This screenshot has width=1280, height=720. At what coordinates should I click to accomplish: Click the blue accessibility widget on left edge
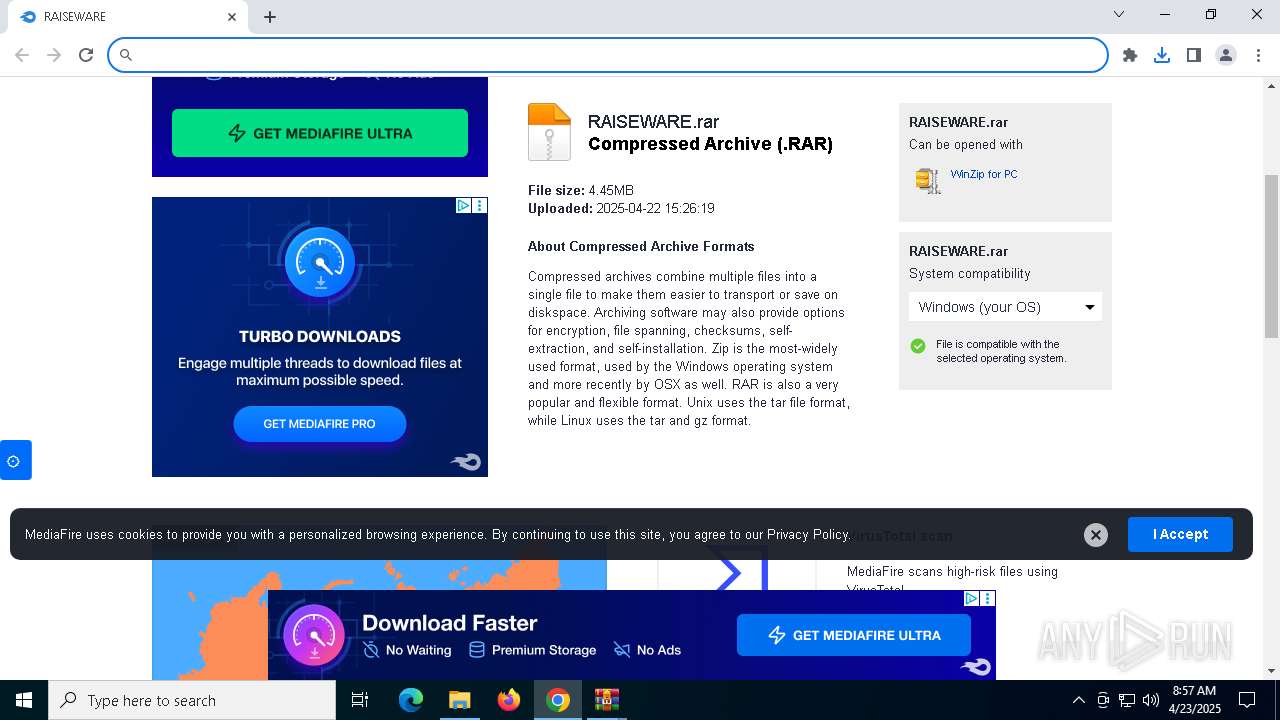click(x=15, y=460)
